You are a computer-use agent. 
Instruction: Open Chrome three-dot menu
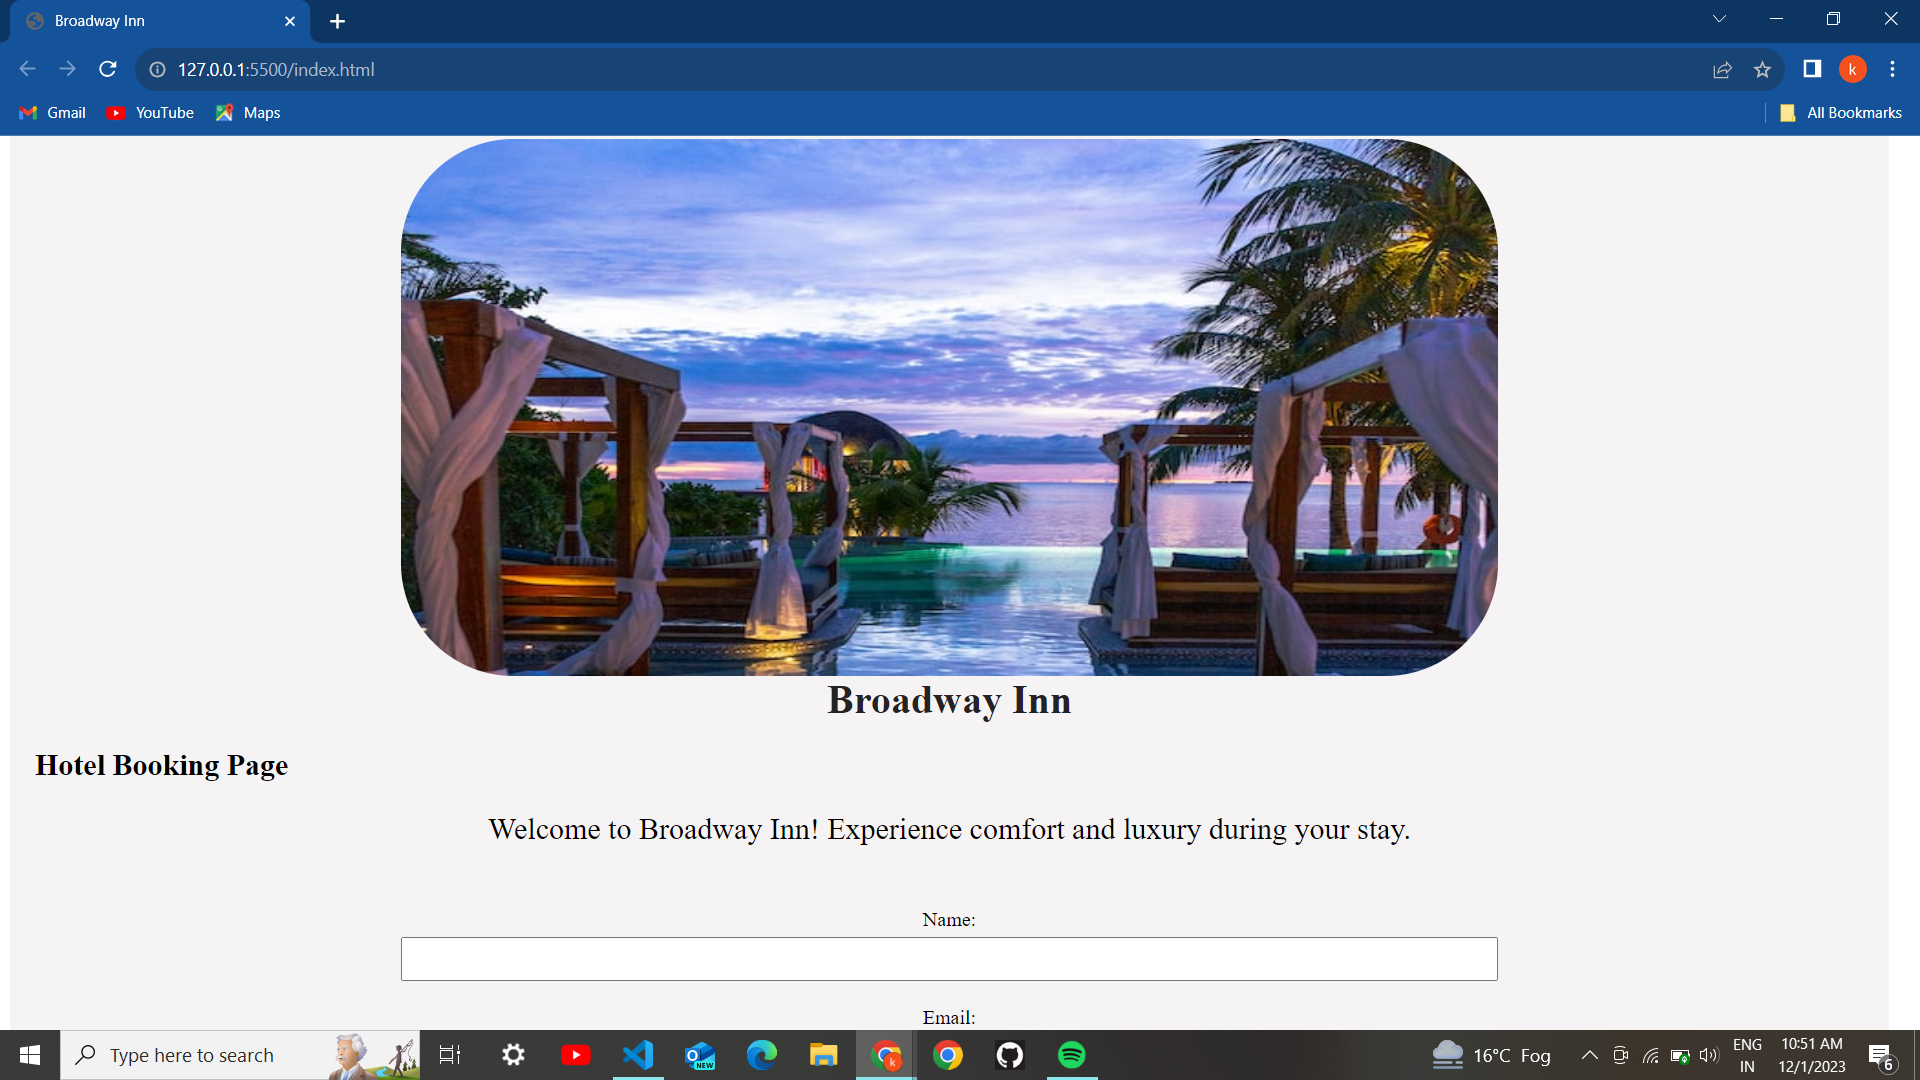tap(1892, 69)
